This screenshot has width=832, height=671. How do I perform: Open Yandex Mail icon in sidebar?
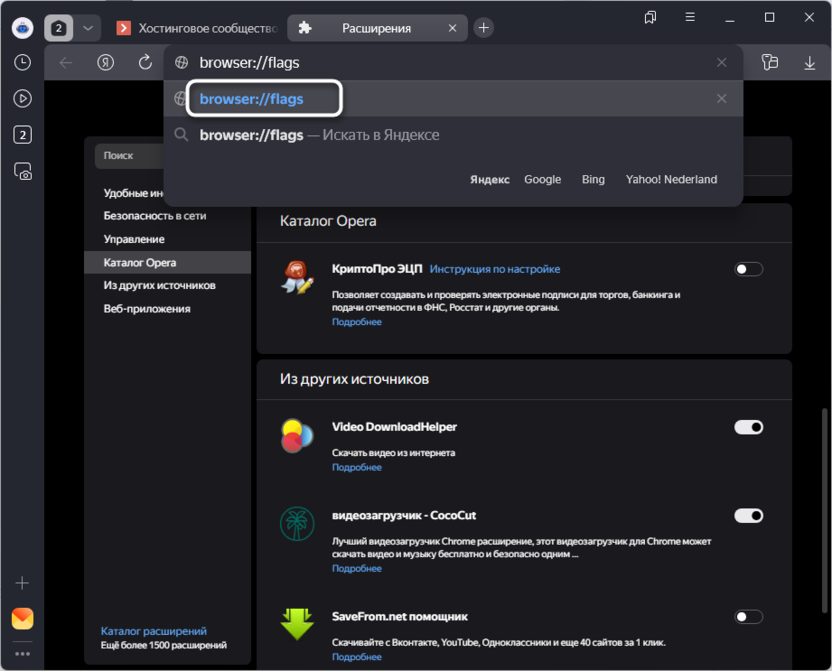click(x=22, y=618)
